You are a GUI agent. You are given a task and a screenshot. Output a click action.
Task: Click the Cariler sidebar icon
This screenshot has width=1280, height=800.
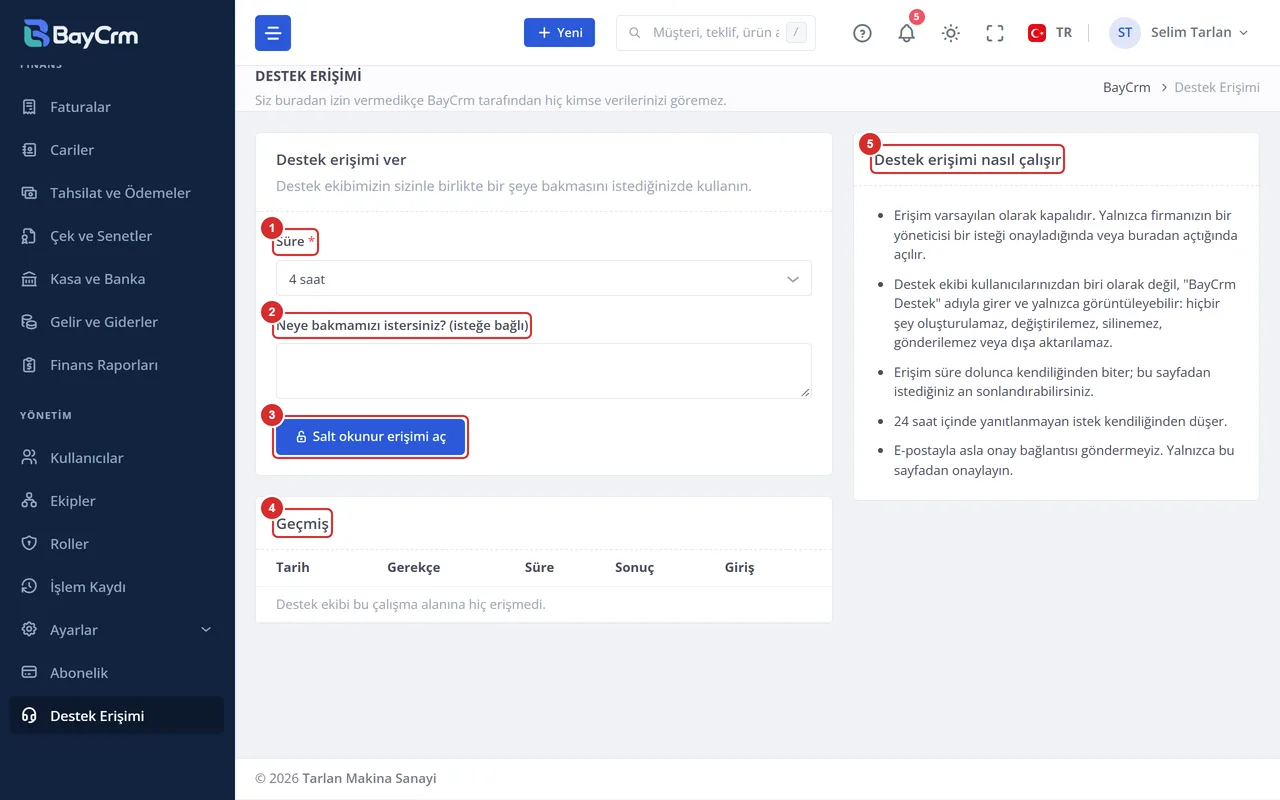coord(30,150)
